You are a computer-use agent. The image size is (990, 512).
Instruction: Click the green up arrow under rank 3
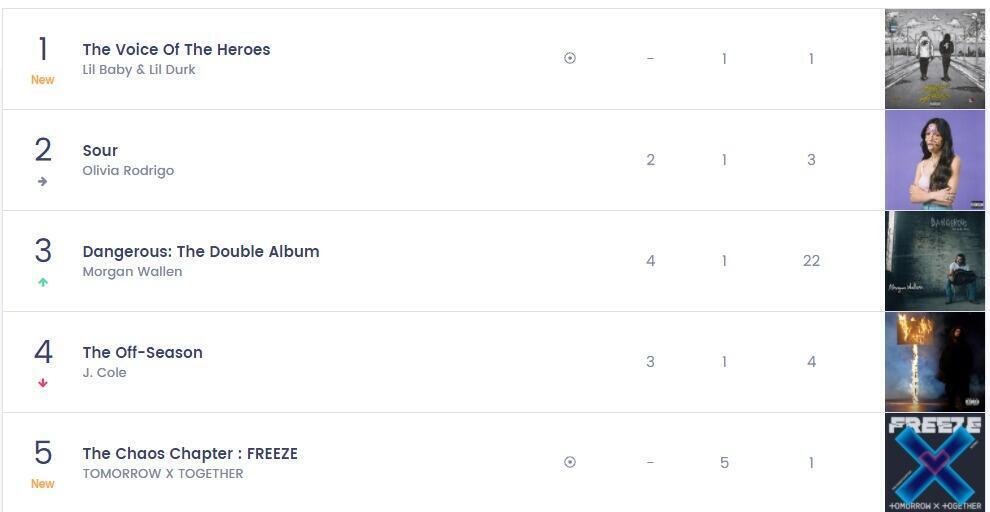coord(42,282)
